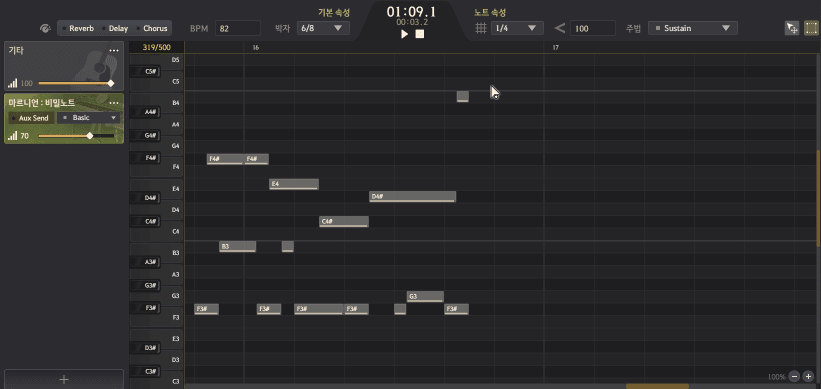The width and height of the screenshot is (821, 389).
Task: Click the A3# piano key
Action: pos(145,261)
